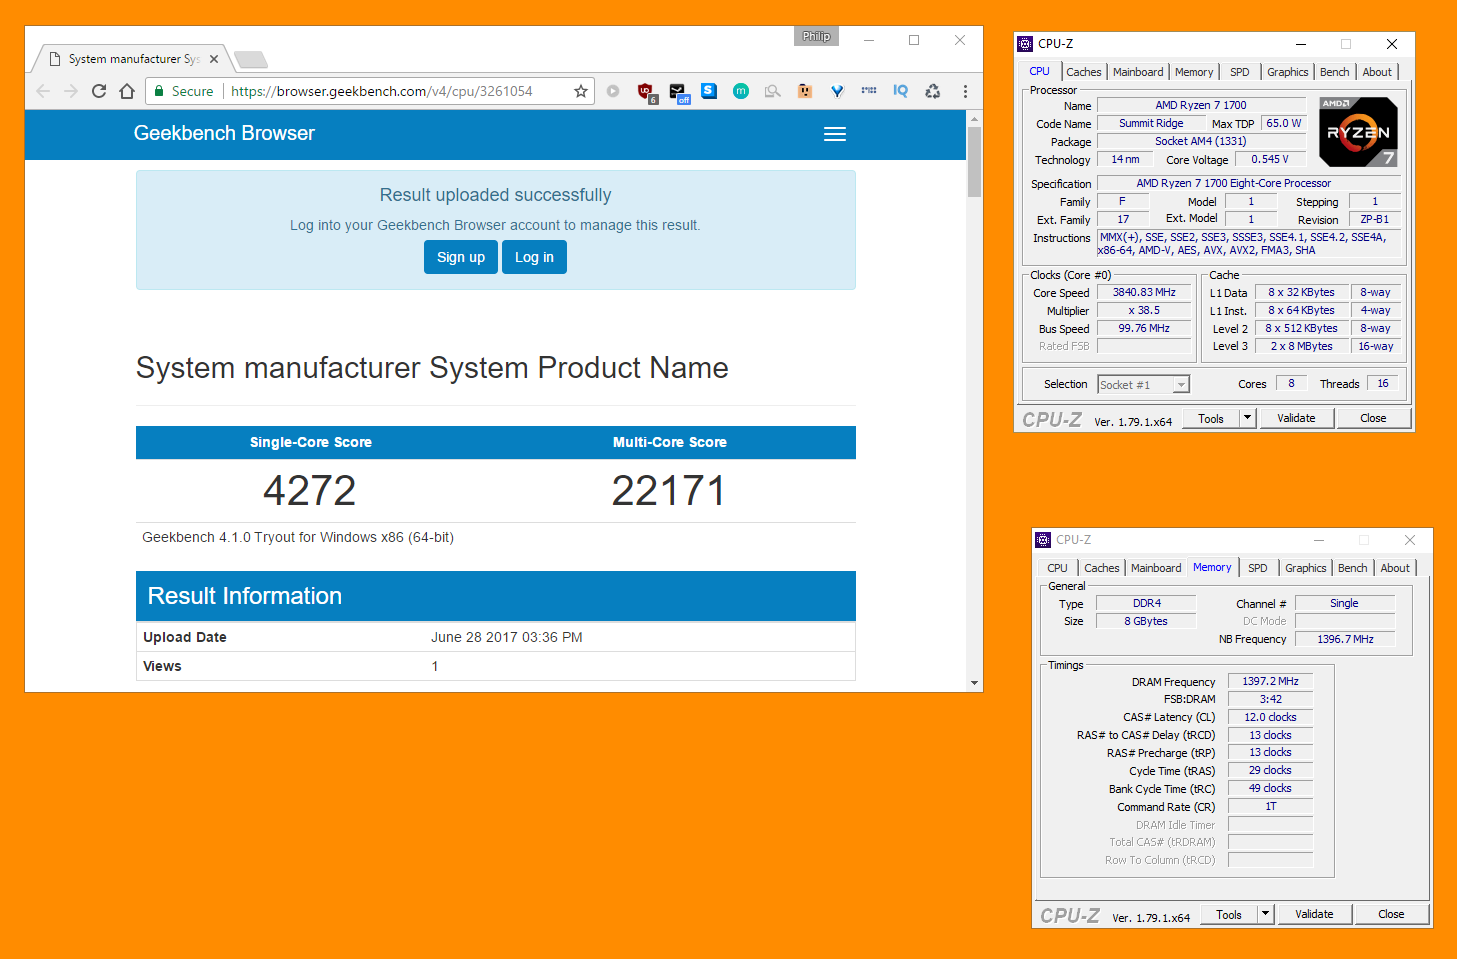Image resolution: width=1457 pixels, height=959 pixels.
Task: Click the gray play-button extension icon
Action: 613,91
